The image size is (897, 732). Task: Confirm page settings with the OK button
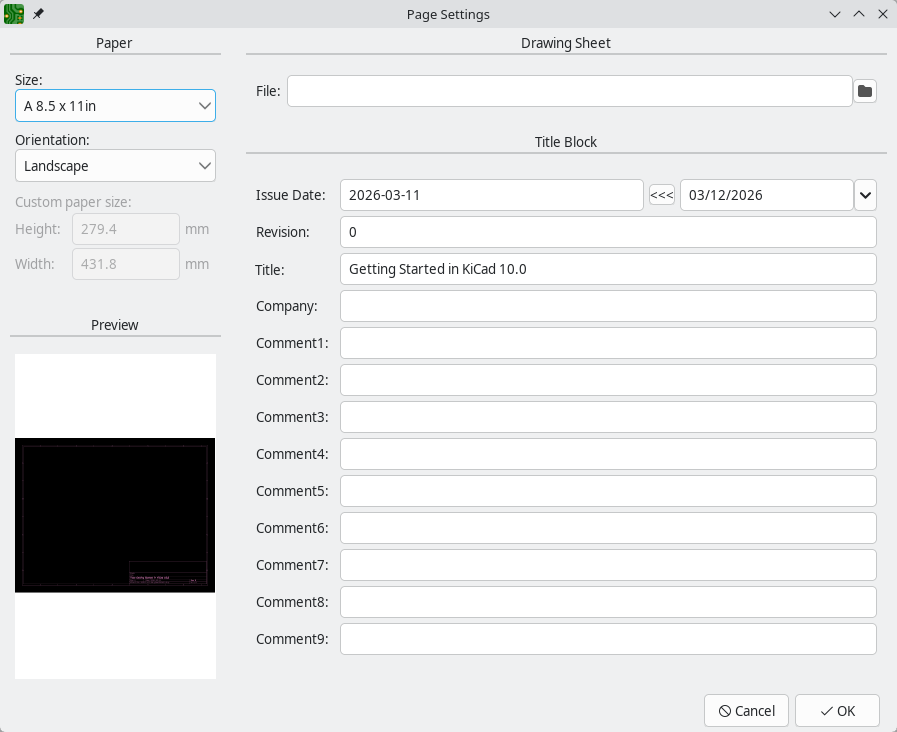click(837, 711)
